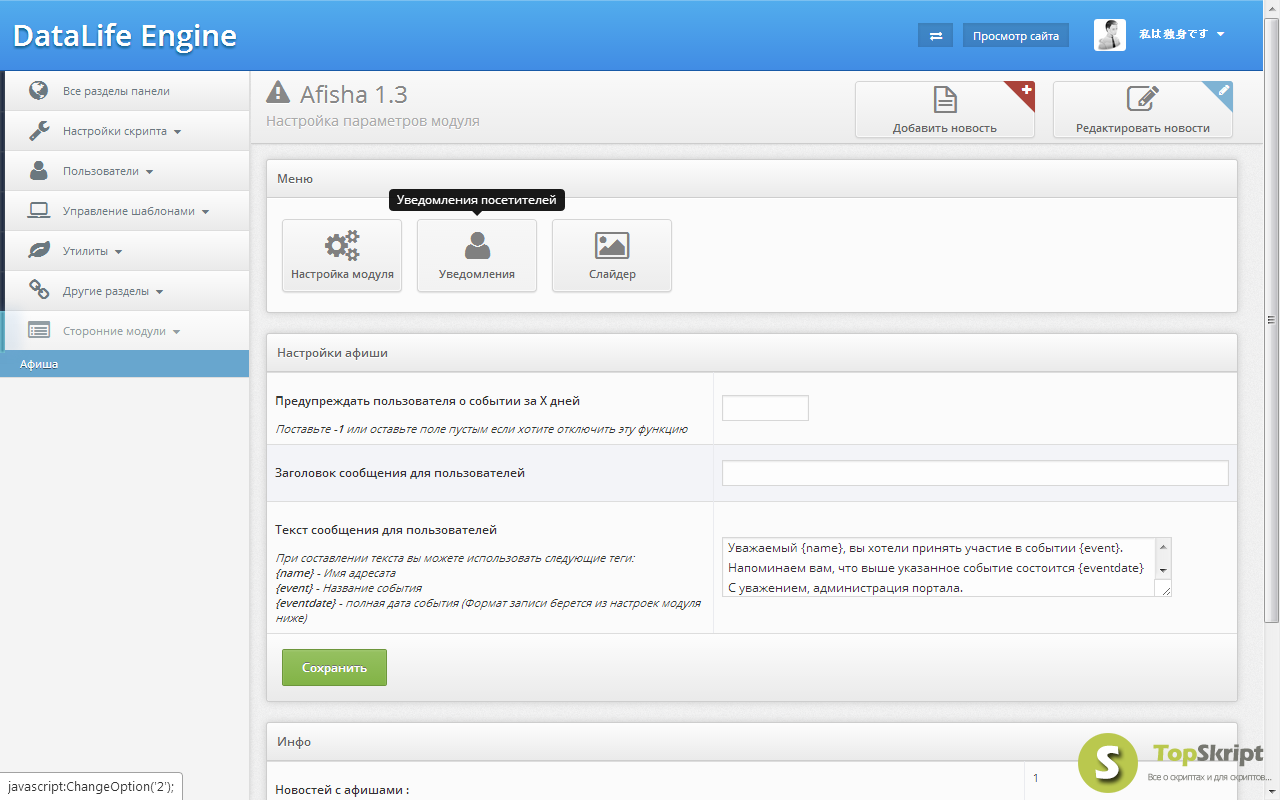This screenshot has width=1280, height=800.
Task: Click the gears icon for module settings
Action: tap(342, 246)
